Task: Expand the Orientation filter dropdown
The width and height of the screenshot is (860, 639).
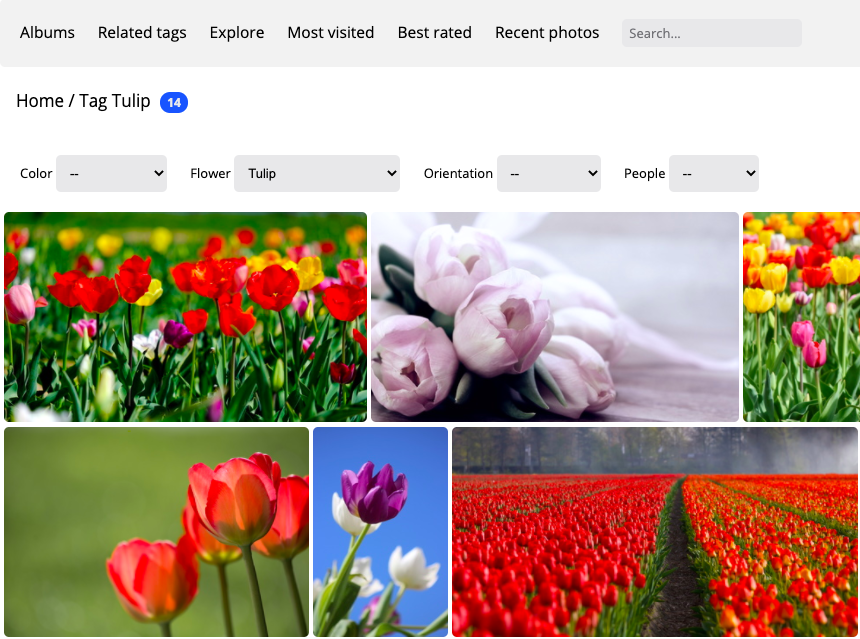Action: click(548, 173)
